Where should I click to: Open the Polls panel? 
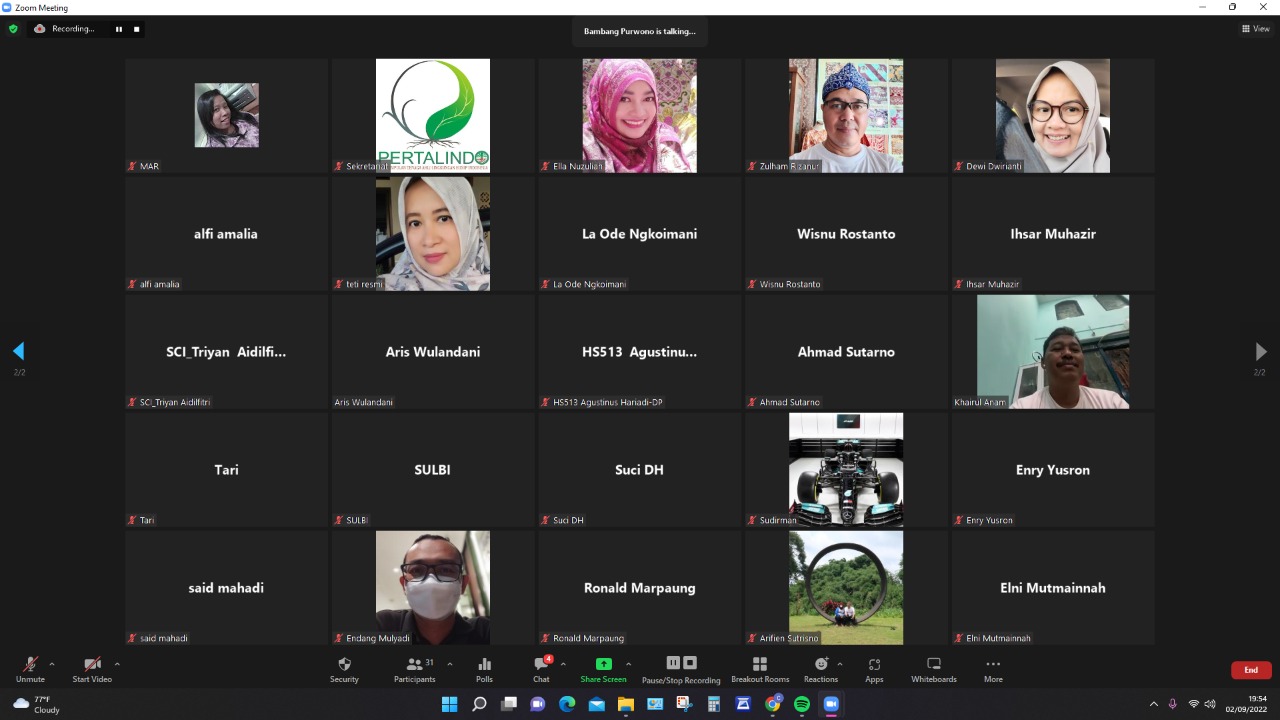pyautogui.click(x=484, y=668)
